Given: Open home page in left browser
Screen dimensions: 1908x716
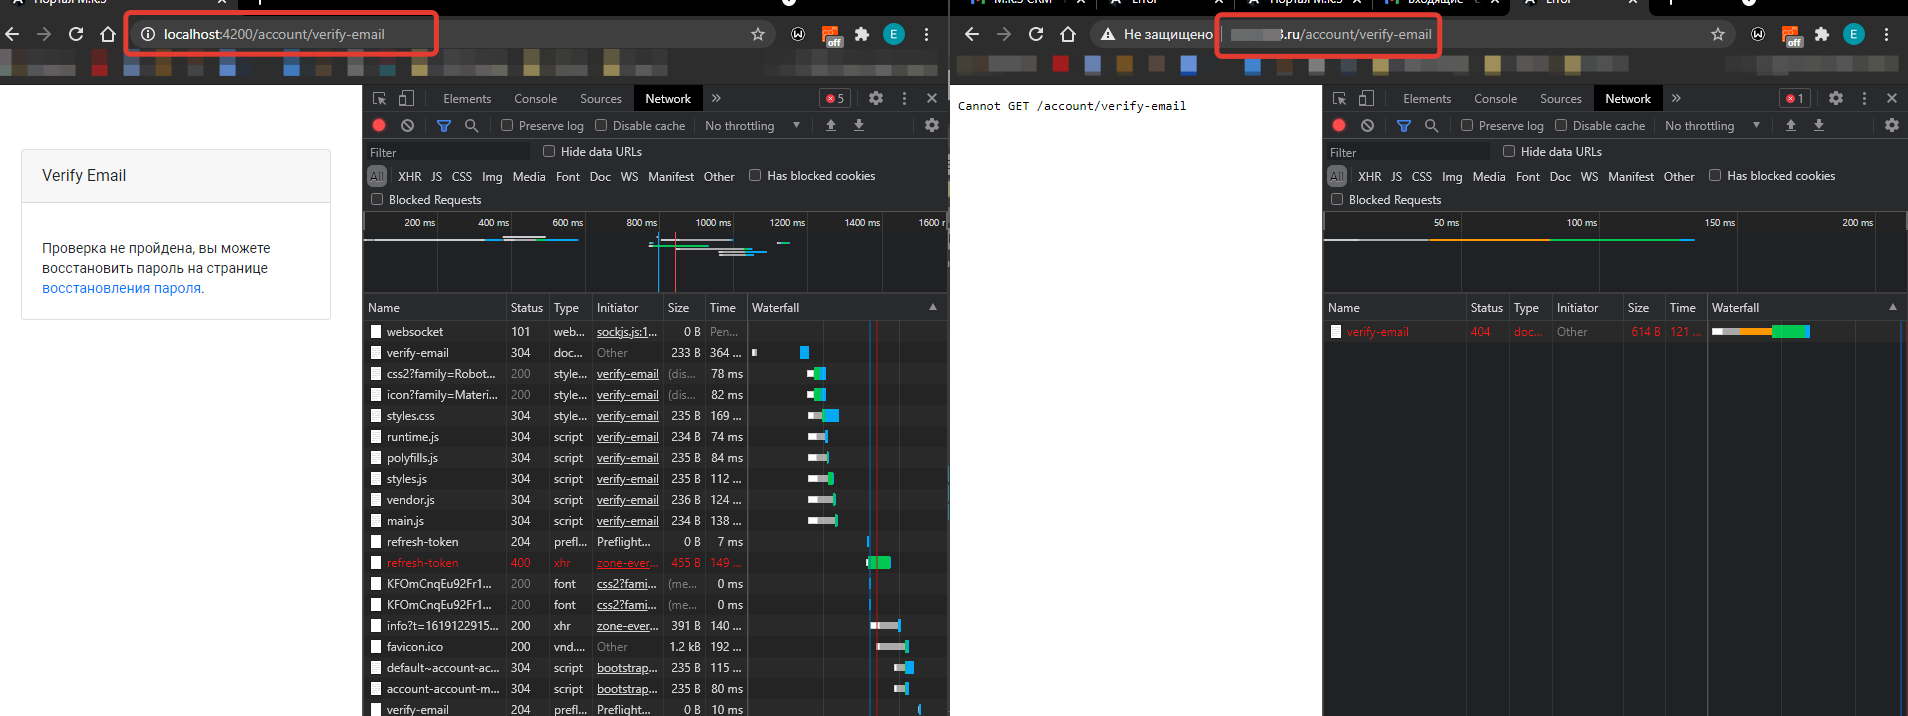Looking at the screenshot, I should click(108, 34).
